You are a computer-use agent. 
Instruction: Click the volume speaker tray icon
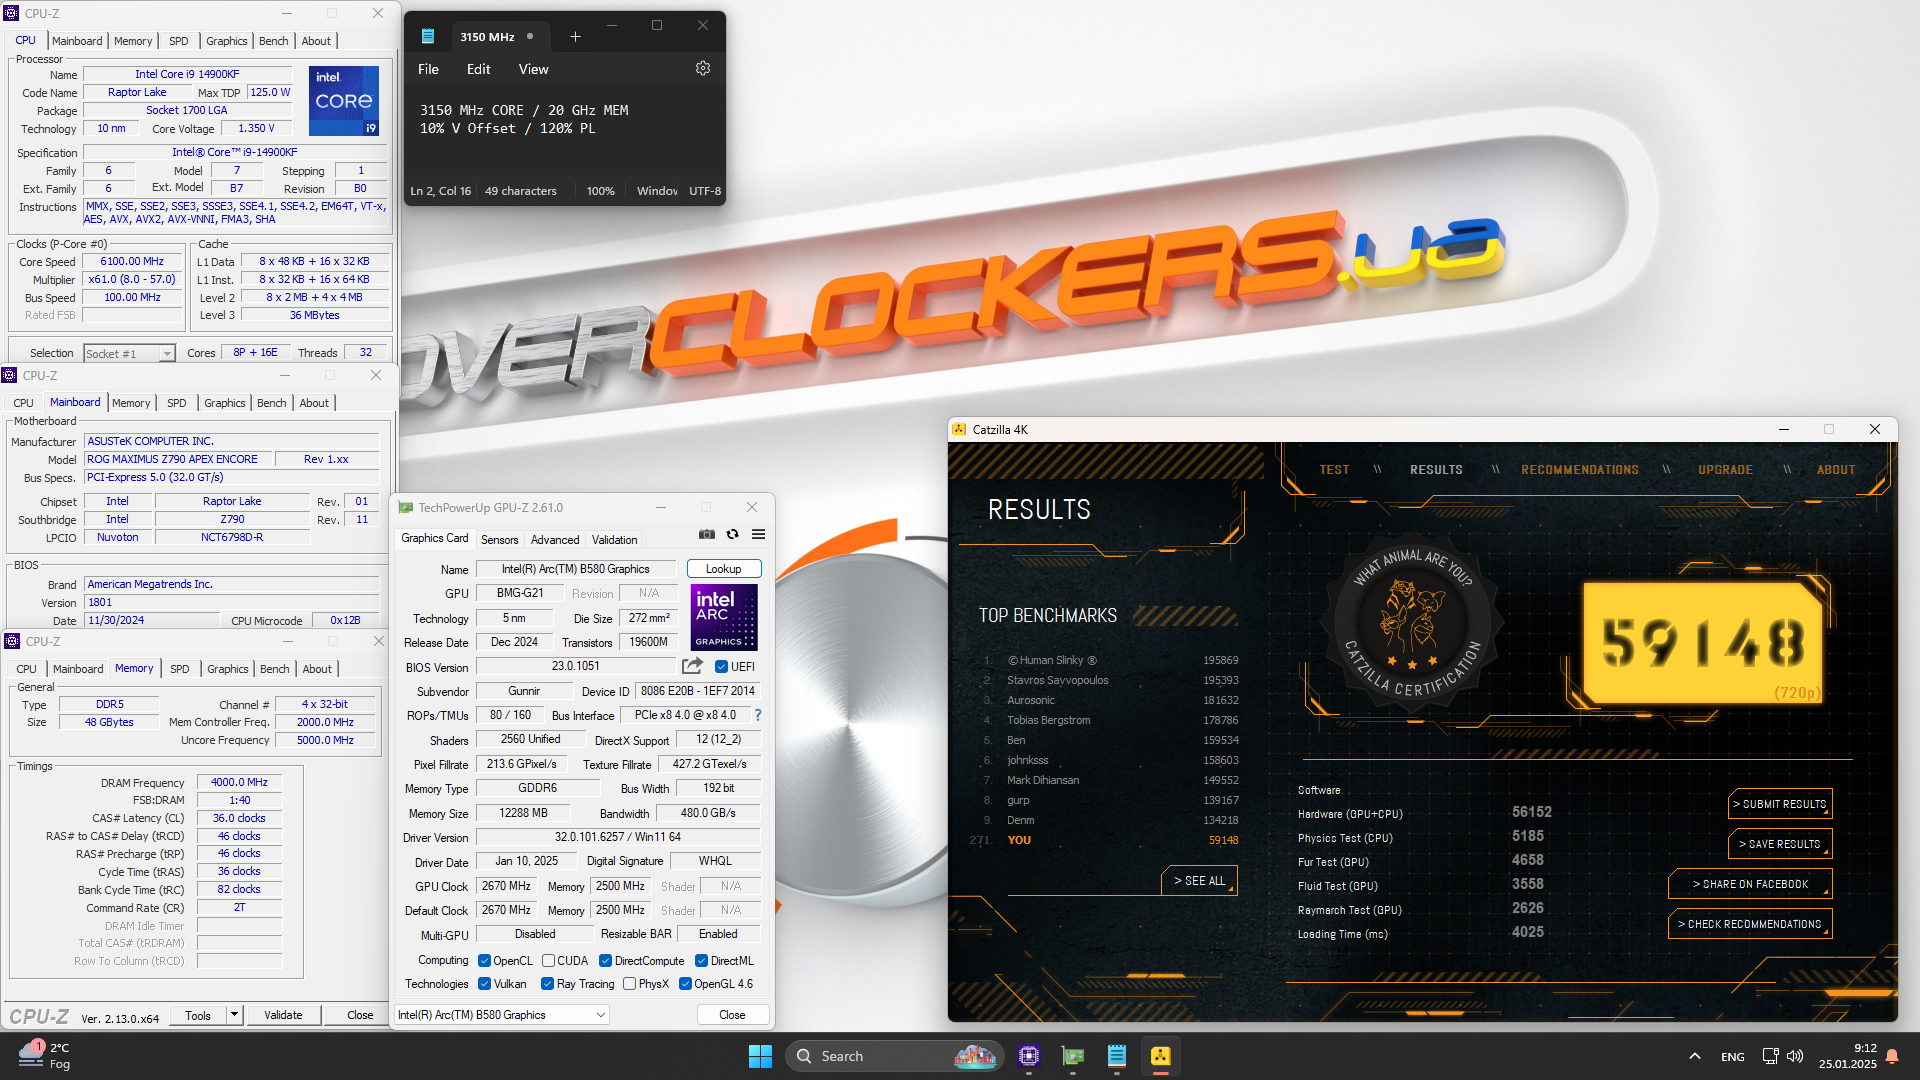(x=1795, y=1056)
